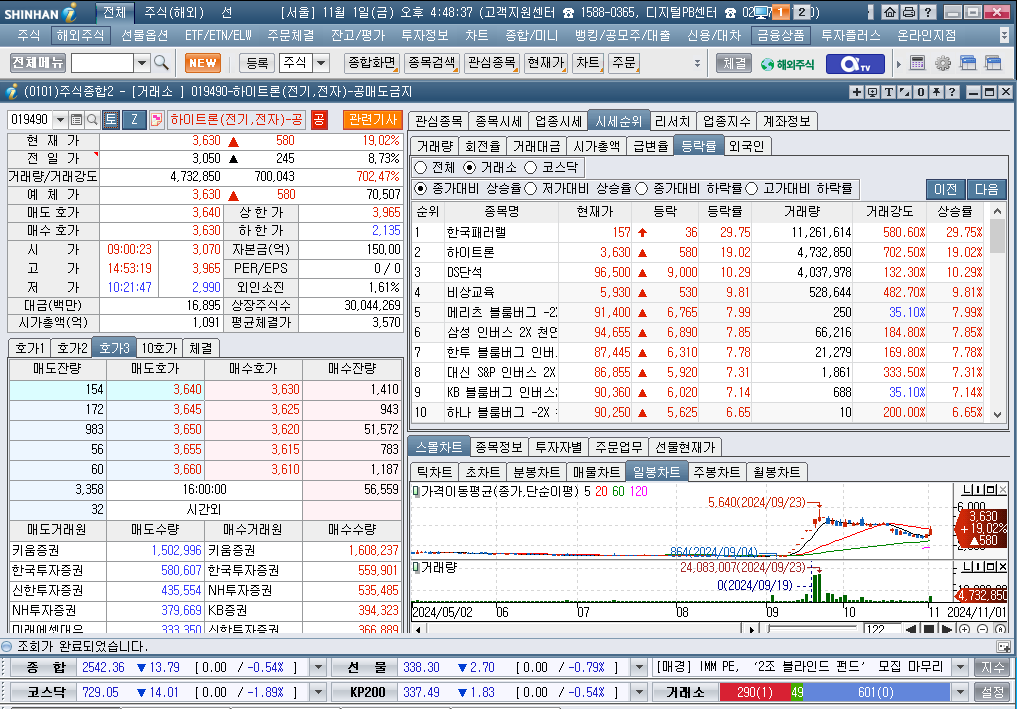This screenshot has width=1017, height=709.
Task: Open the stock code 019490 dropdown arrow
Action: pos(60,119)
